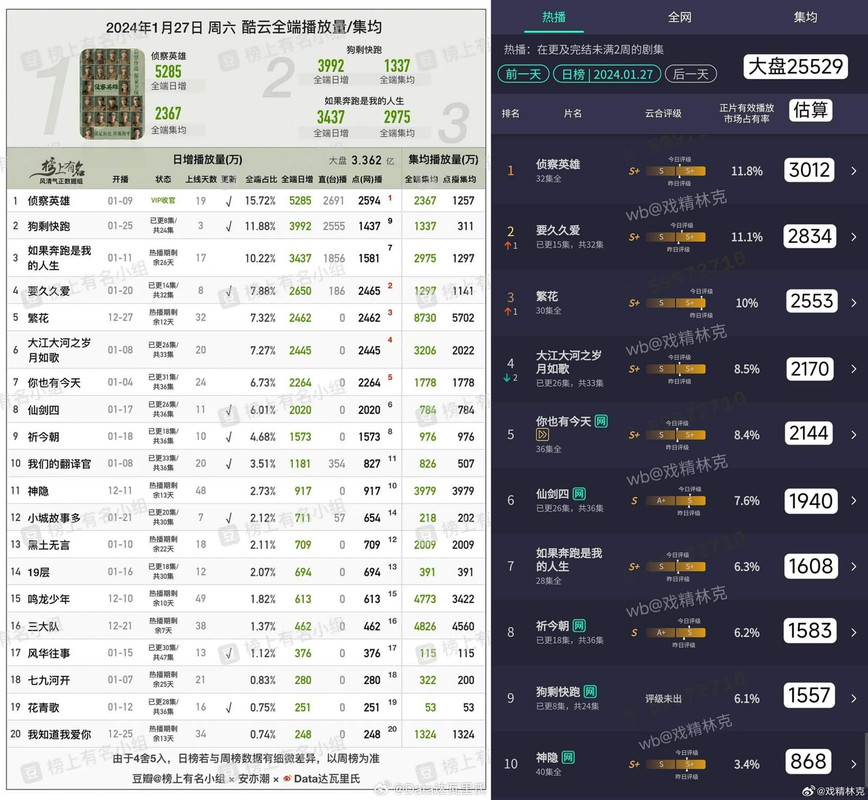
Task: Click the 大盘 3.362 亿 total
Action: [x=361, y=161]
